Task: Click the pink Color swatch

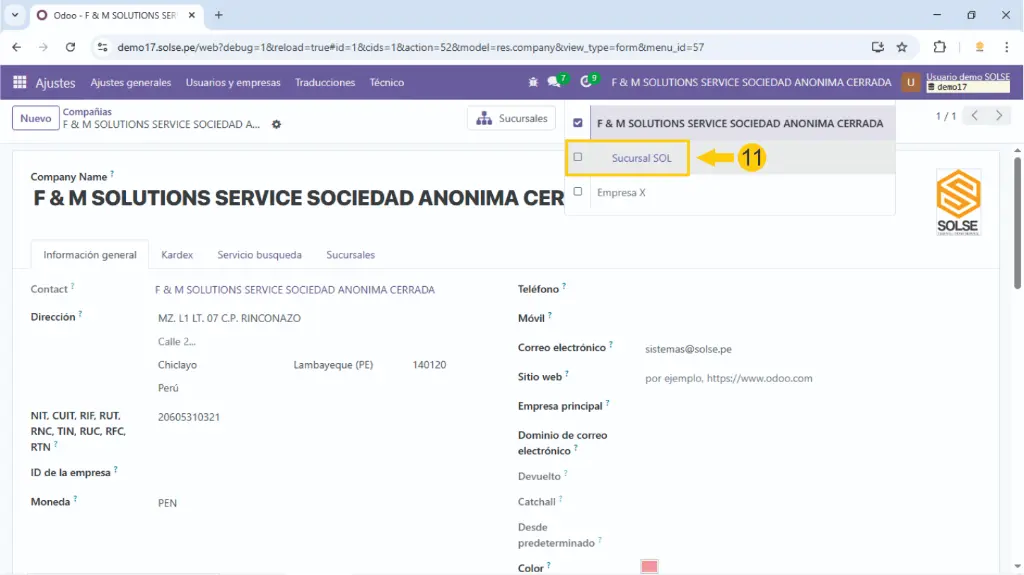Action: 649,567
